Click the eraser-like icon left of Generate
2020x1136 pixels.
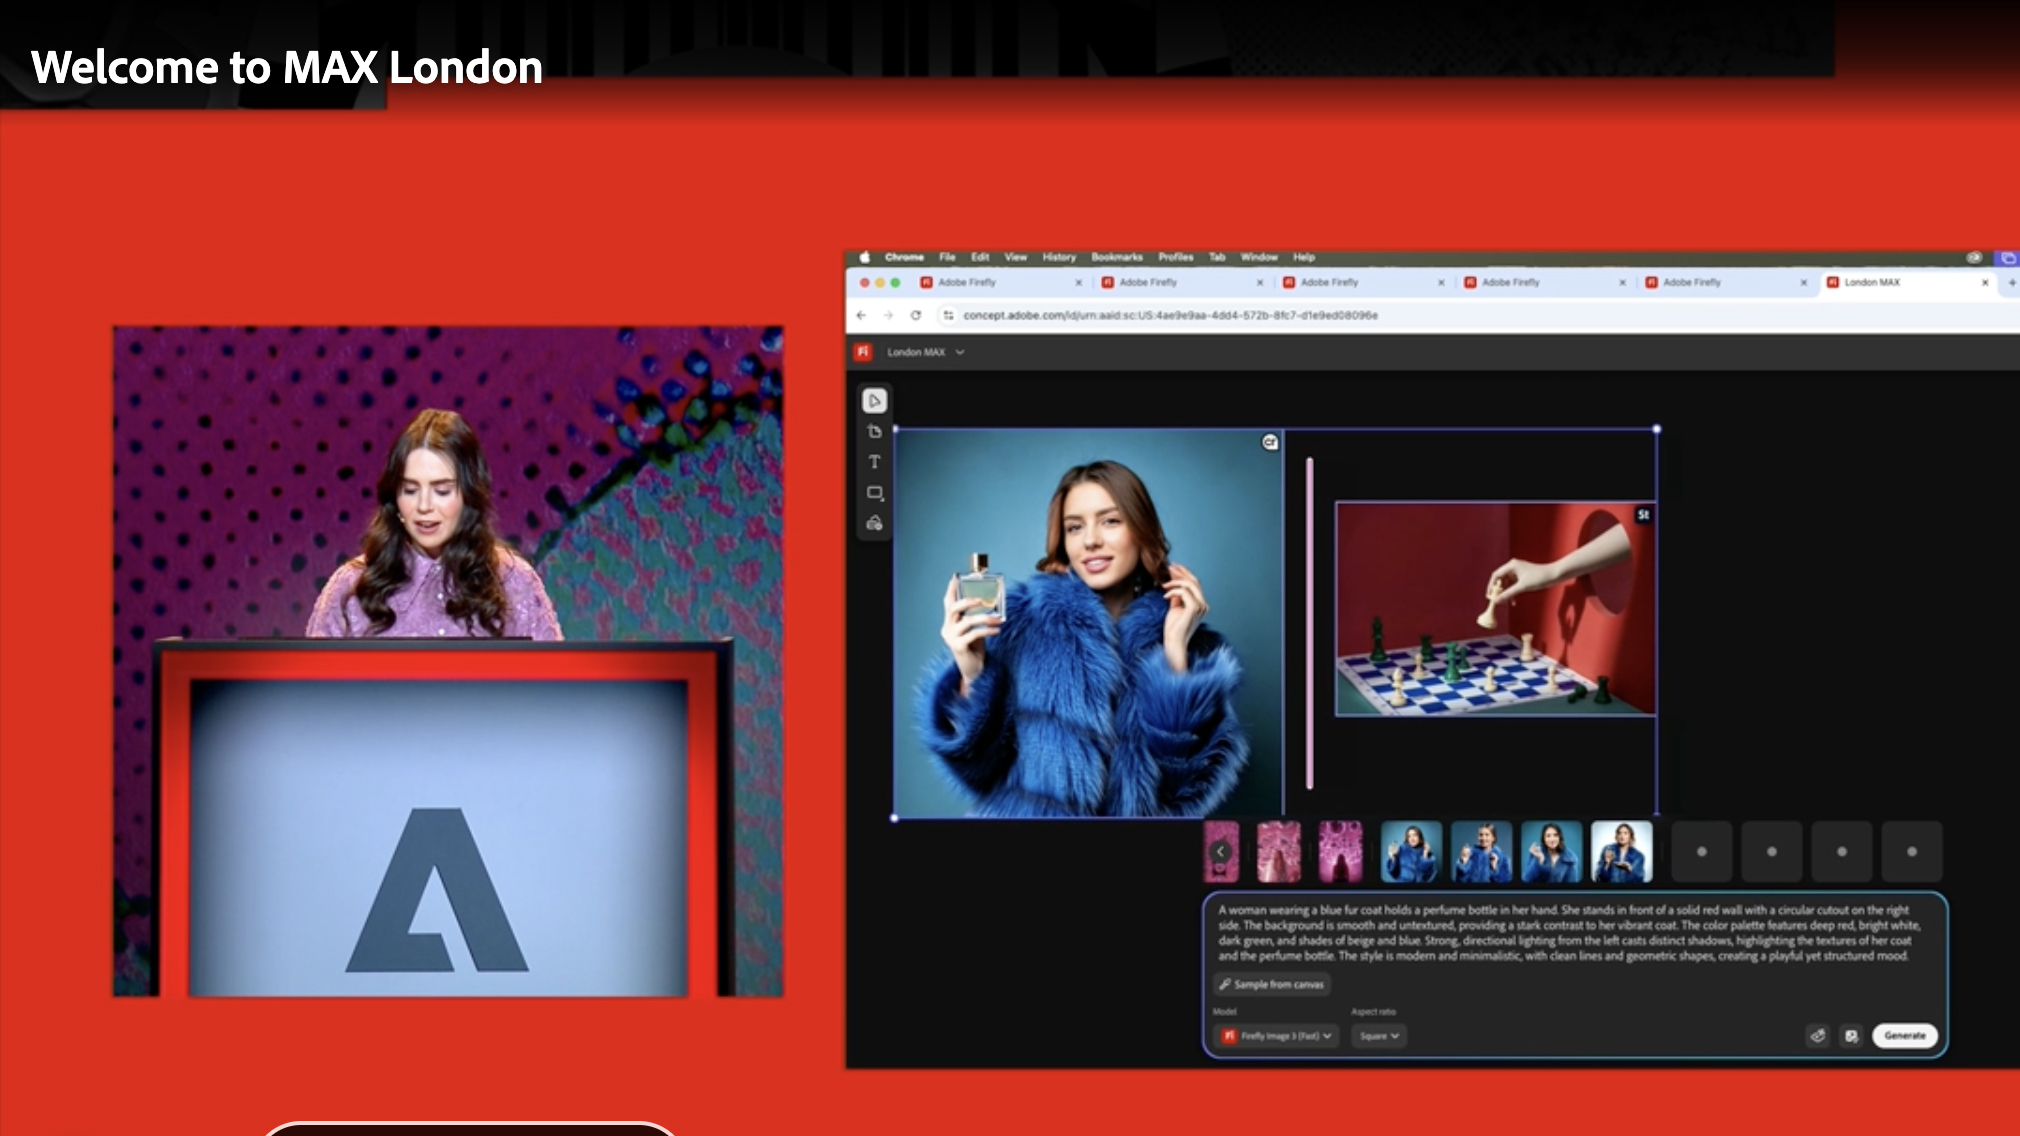[x=1818, y=1036]
